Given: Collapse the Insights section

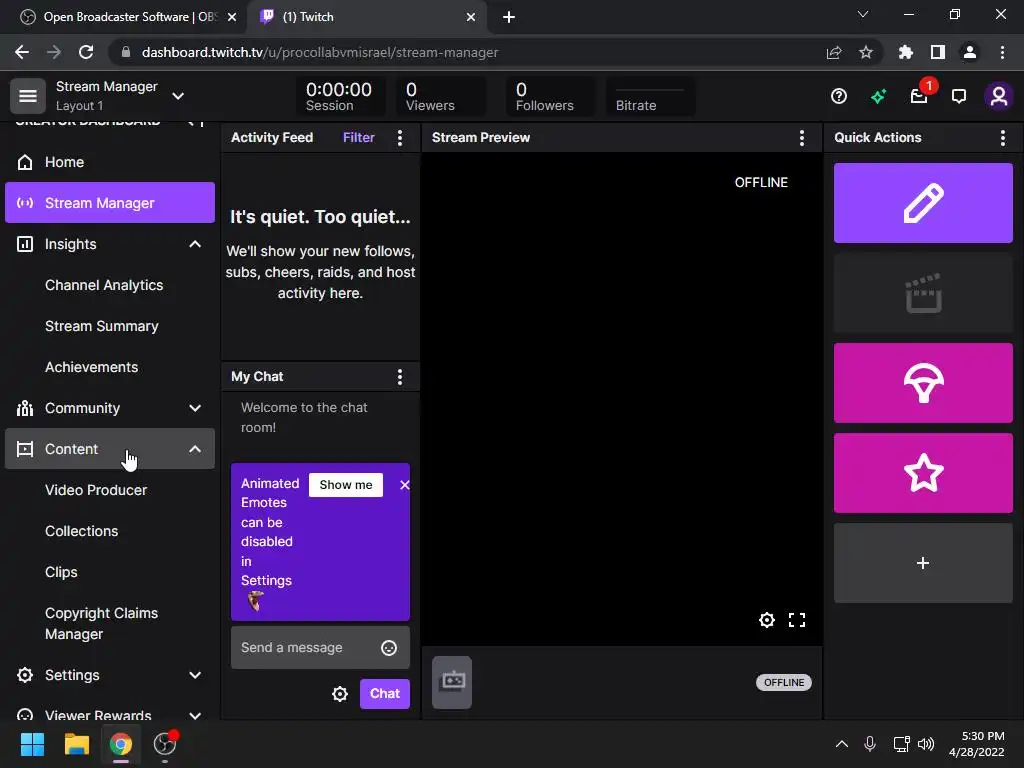Looking at the screenshot, I should (x=195, y=244).
